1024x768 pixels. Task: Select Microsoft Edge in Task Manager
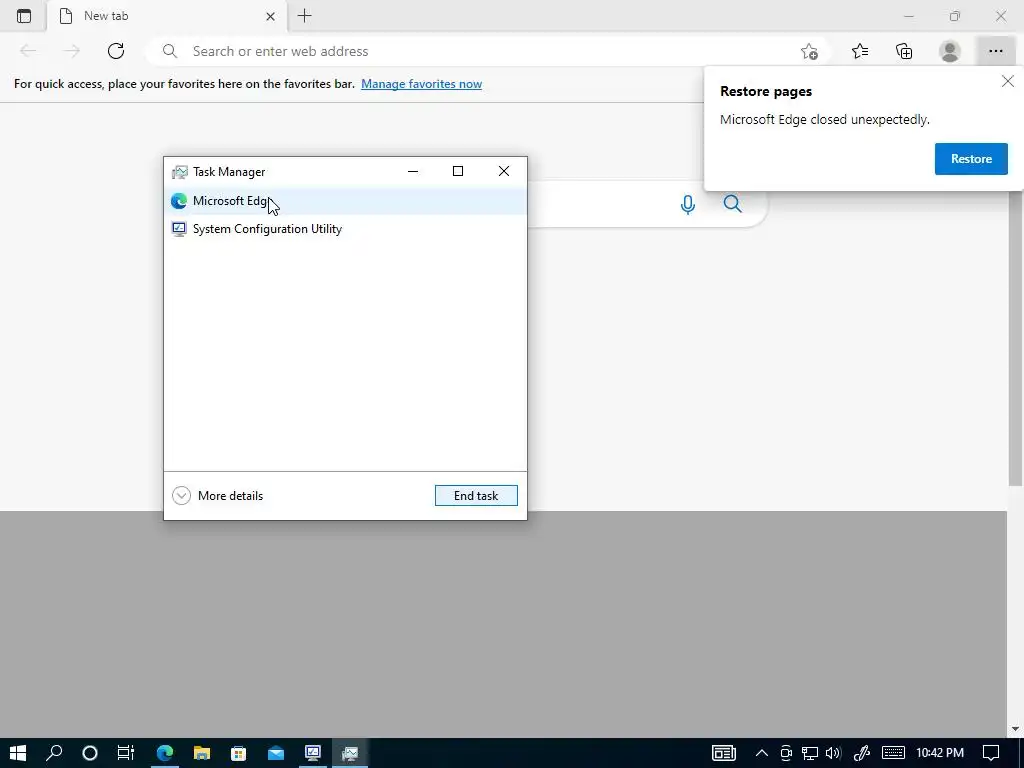tap(345, 201)
